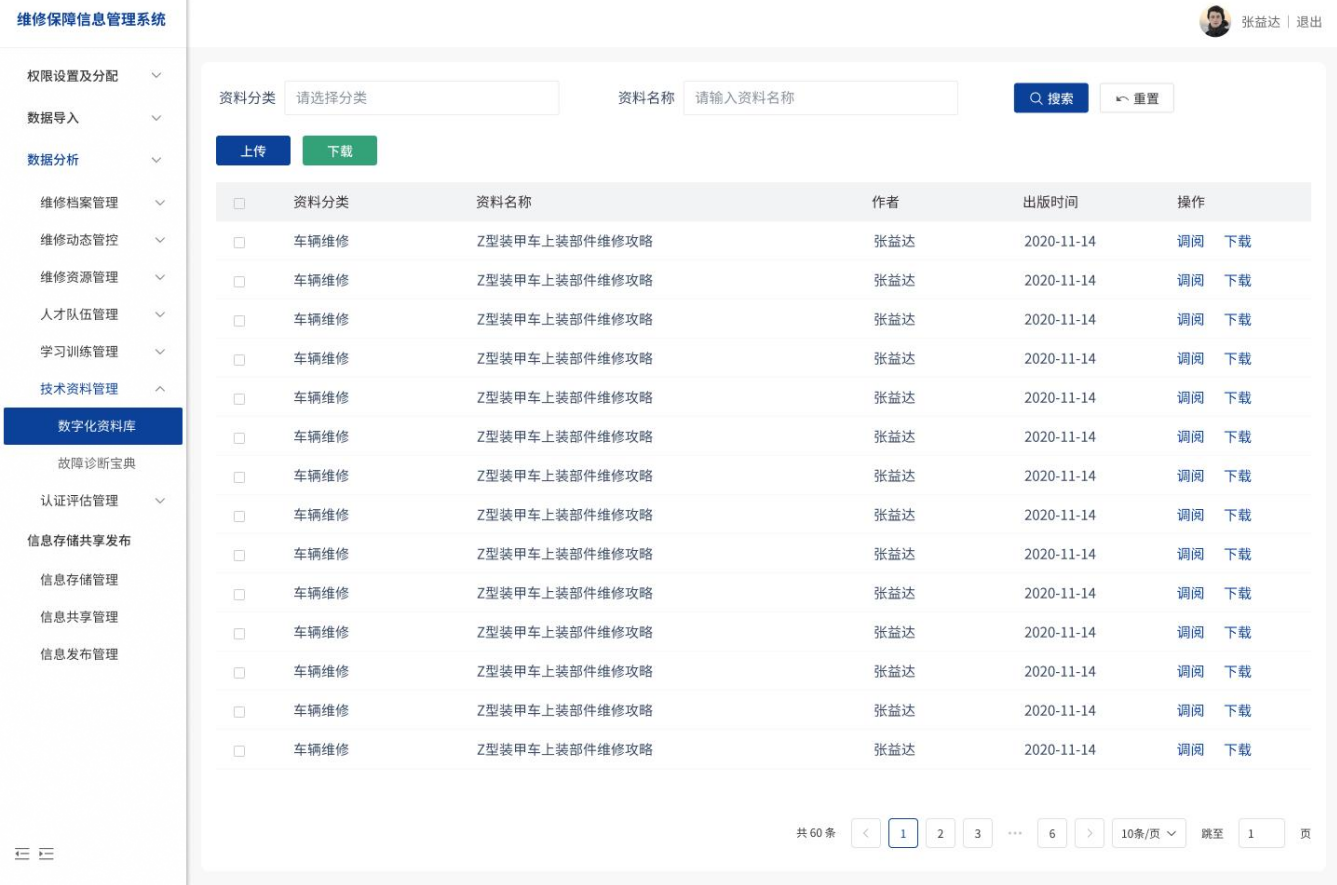The height and width of the screenshot is (885, 1337).
Task: Click the 共 60 条 total count text
Action: 816,833
